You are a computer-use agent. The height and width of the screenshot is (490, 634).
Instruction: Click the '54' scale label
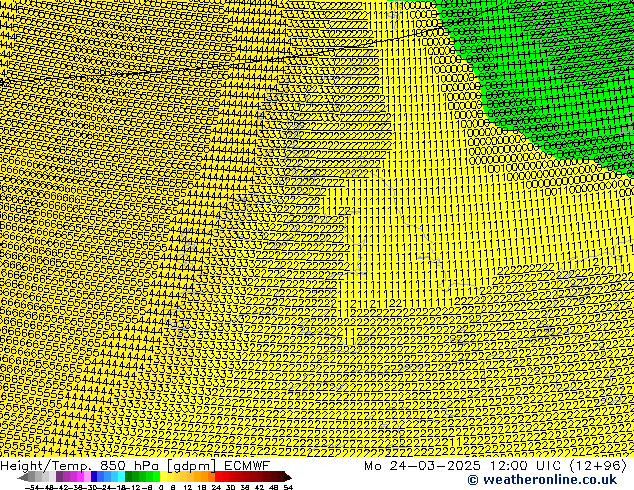pyautogui.click(x=288, y=487)
